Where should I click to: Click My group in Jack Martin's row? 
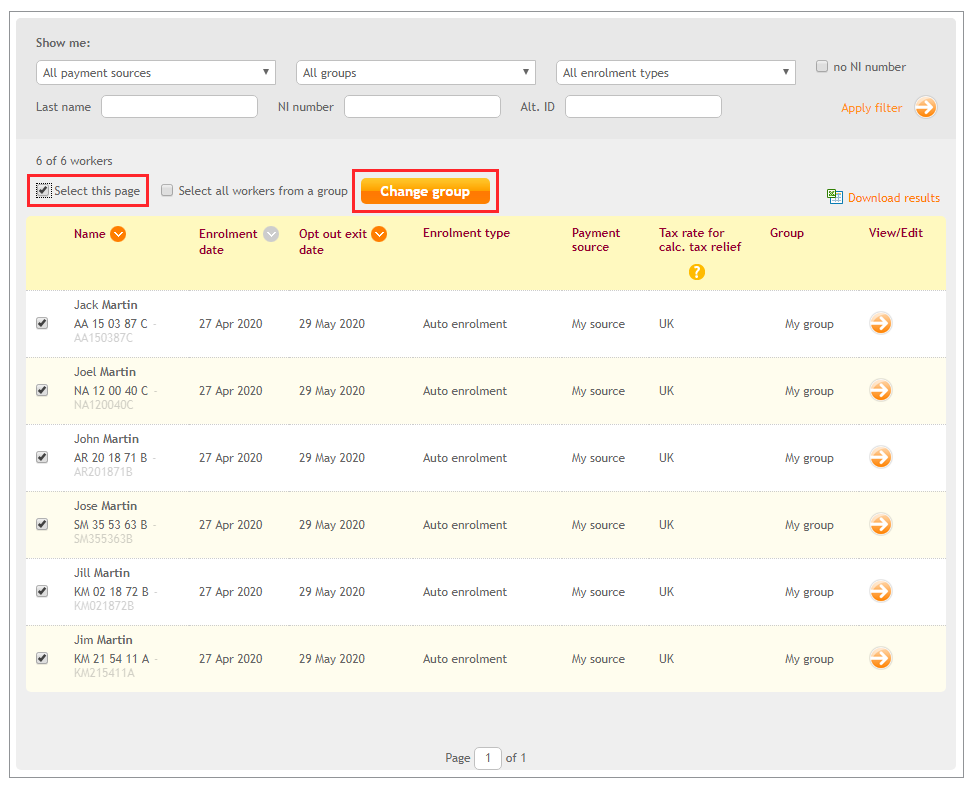pyautogui.click(x=809, y=325)
